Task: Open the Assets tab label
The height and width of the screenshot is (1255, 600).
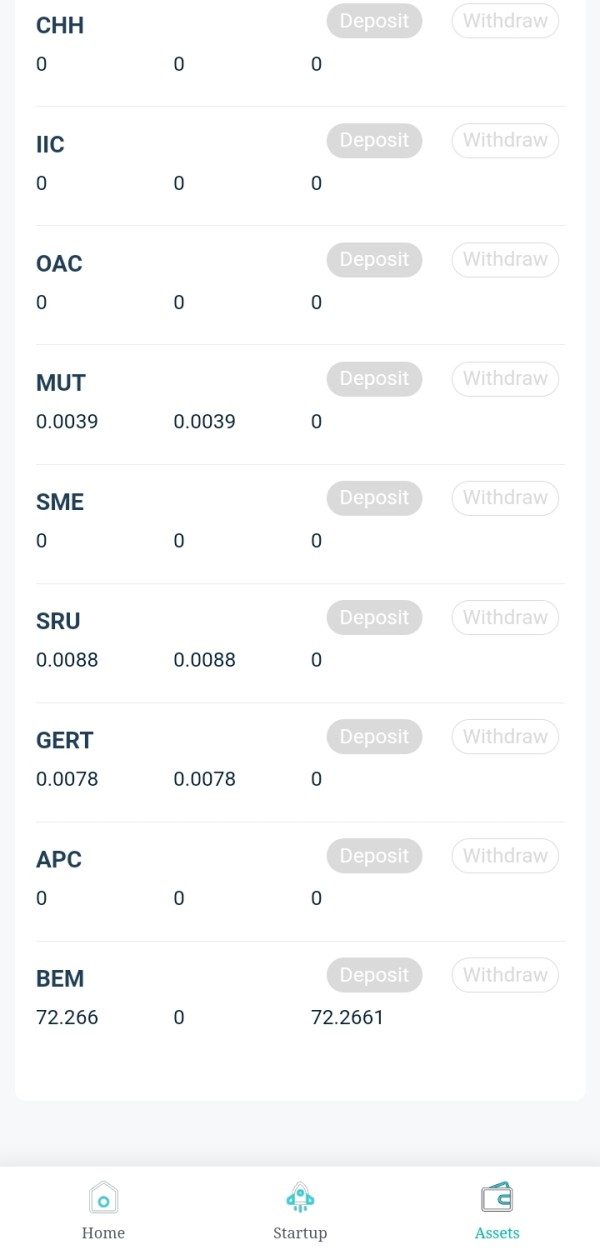Action: click(497, 1233)
